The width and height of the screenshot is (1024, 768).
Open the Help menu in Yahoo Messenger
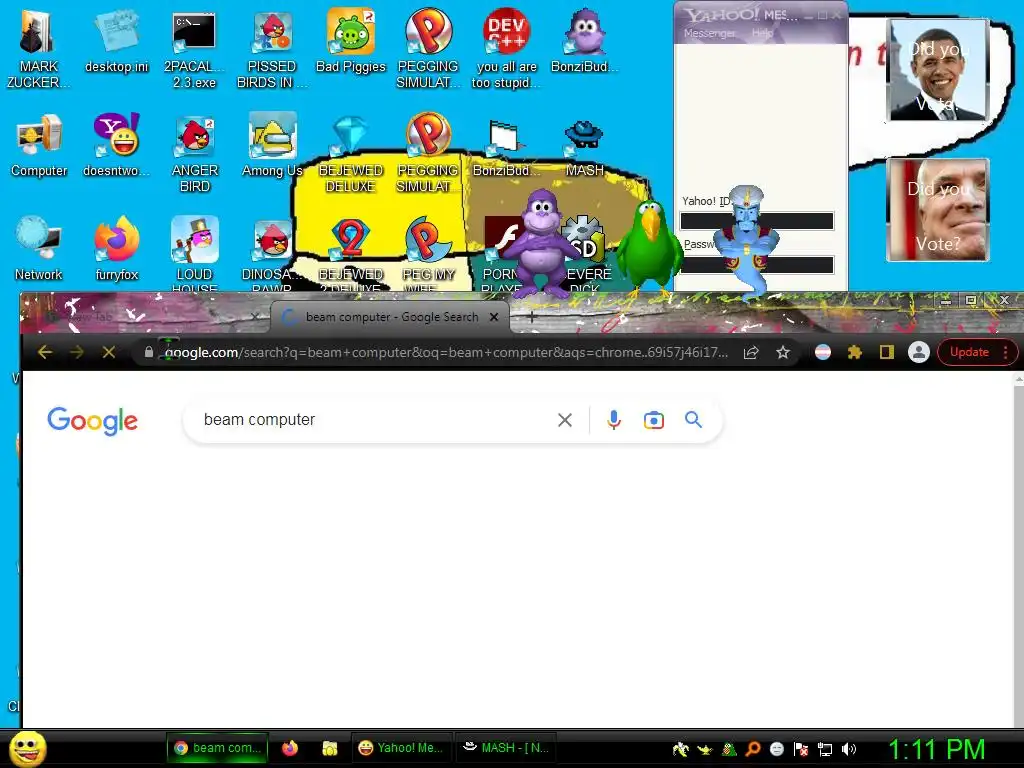tap(762, 33)
